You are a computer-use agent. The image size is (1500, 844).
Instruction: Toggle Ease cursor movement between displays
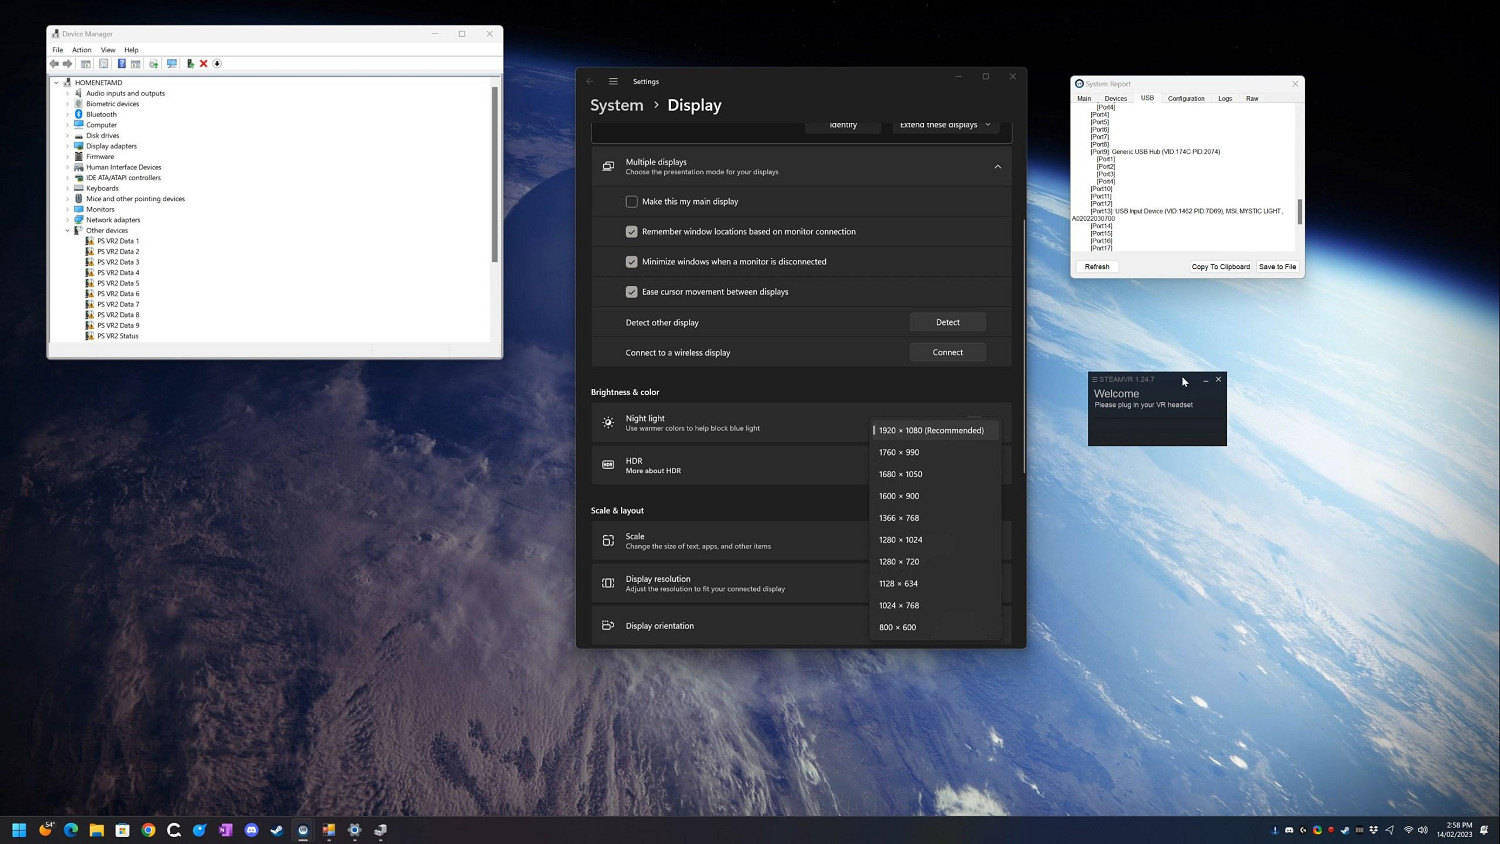(632, 292)
